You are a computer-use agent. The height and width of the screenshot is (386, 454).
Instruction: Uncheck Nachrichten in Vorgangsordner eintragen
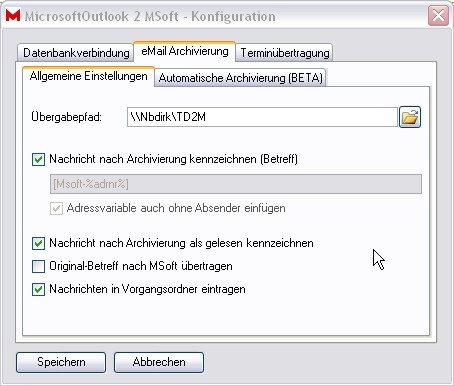[x=38, y=289]
